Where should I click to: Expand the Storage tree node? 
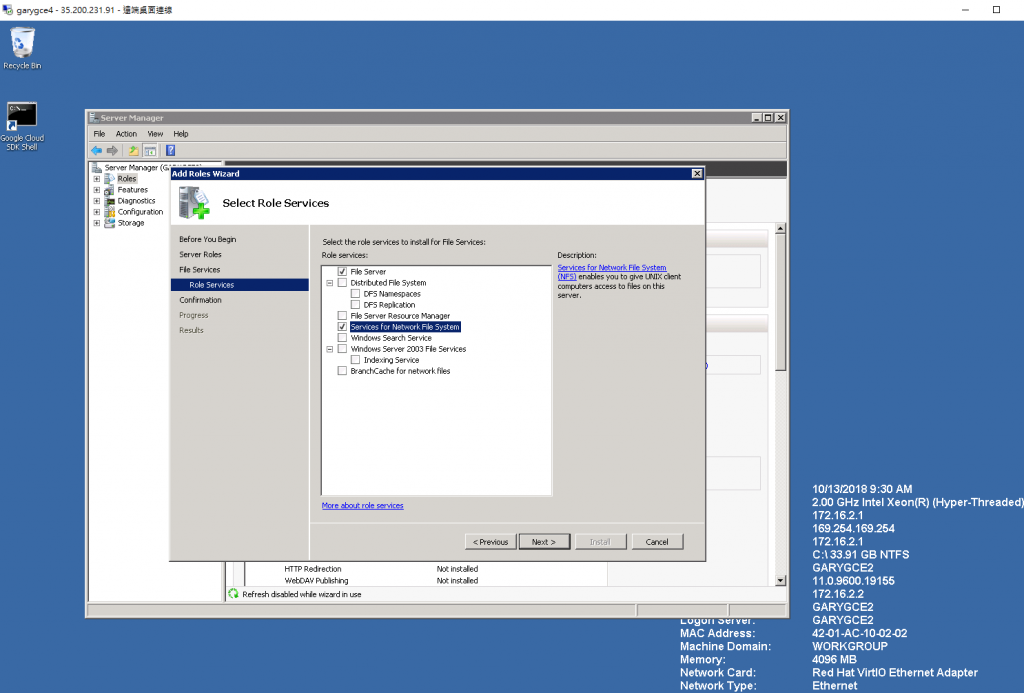[x=97, y=223]
